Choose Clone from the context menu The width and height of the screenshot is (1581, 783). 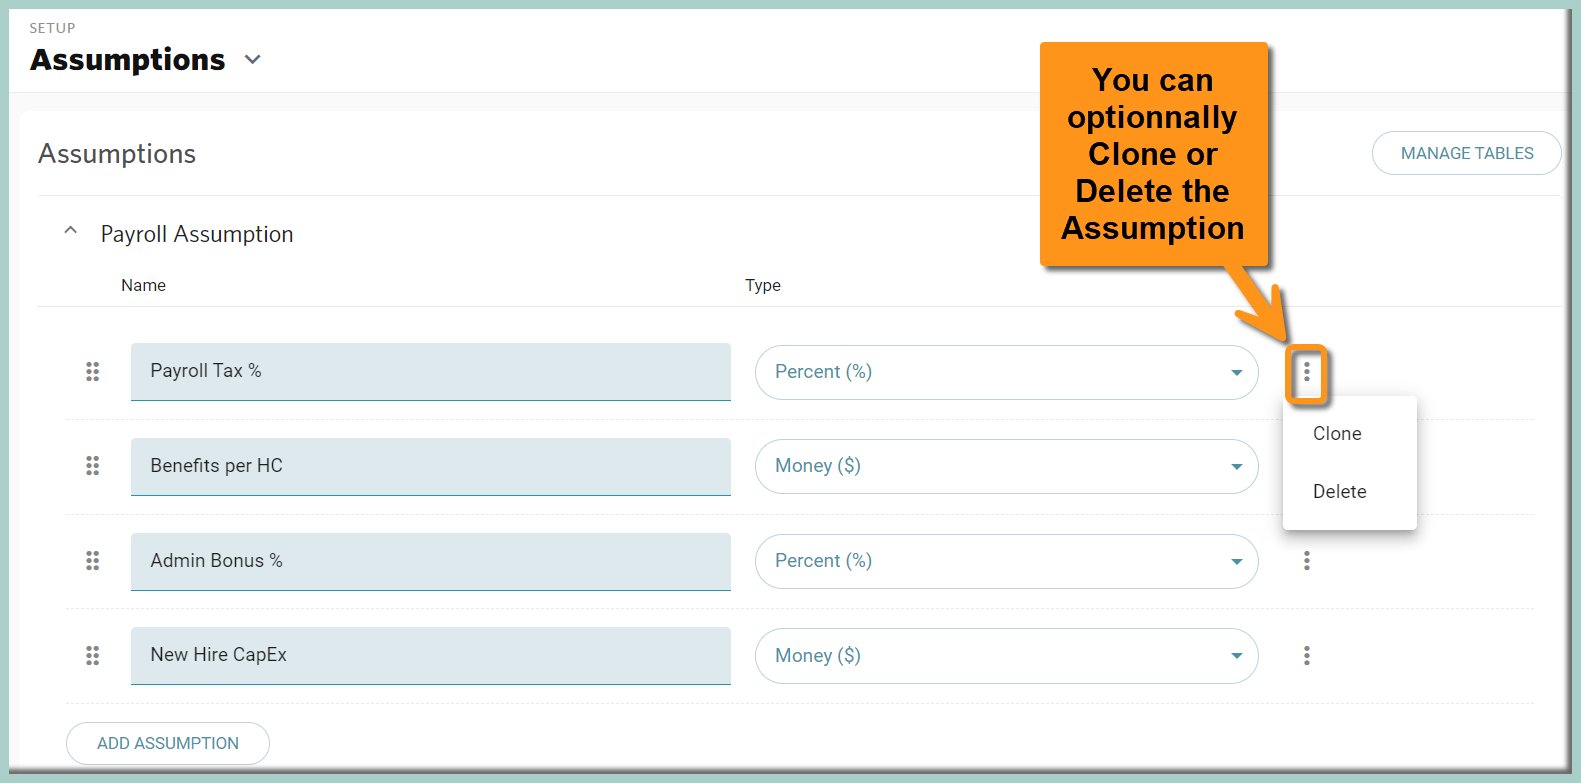[x=1337, y=434]
